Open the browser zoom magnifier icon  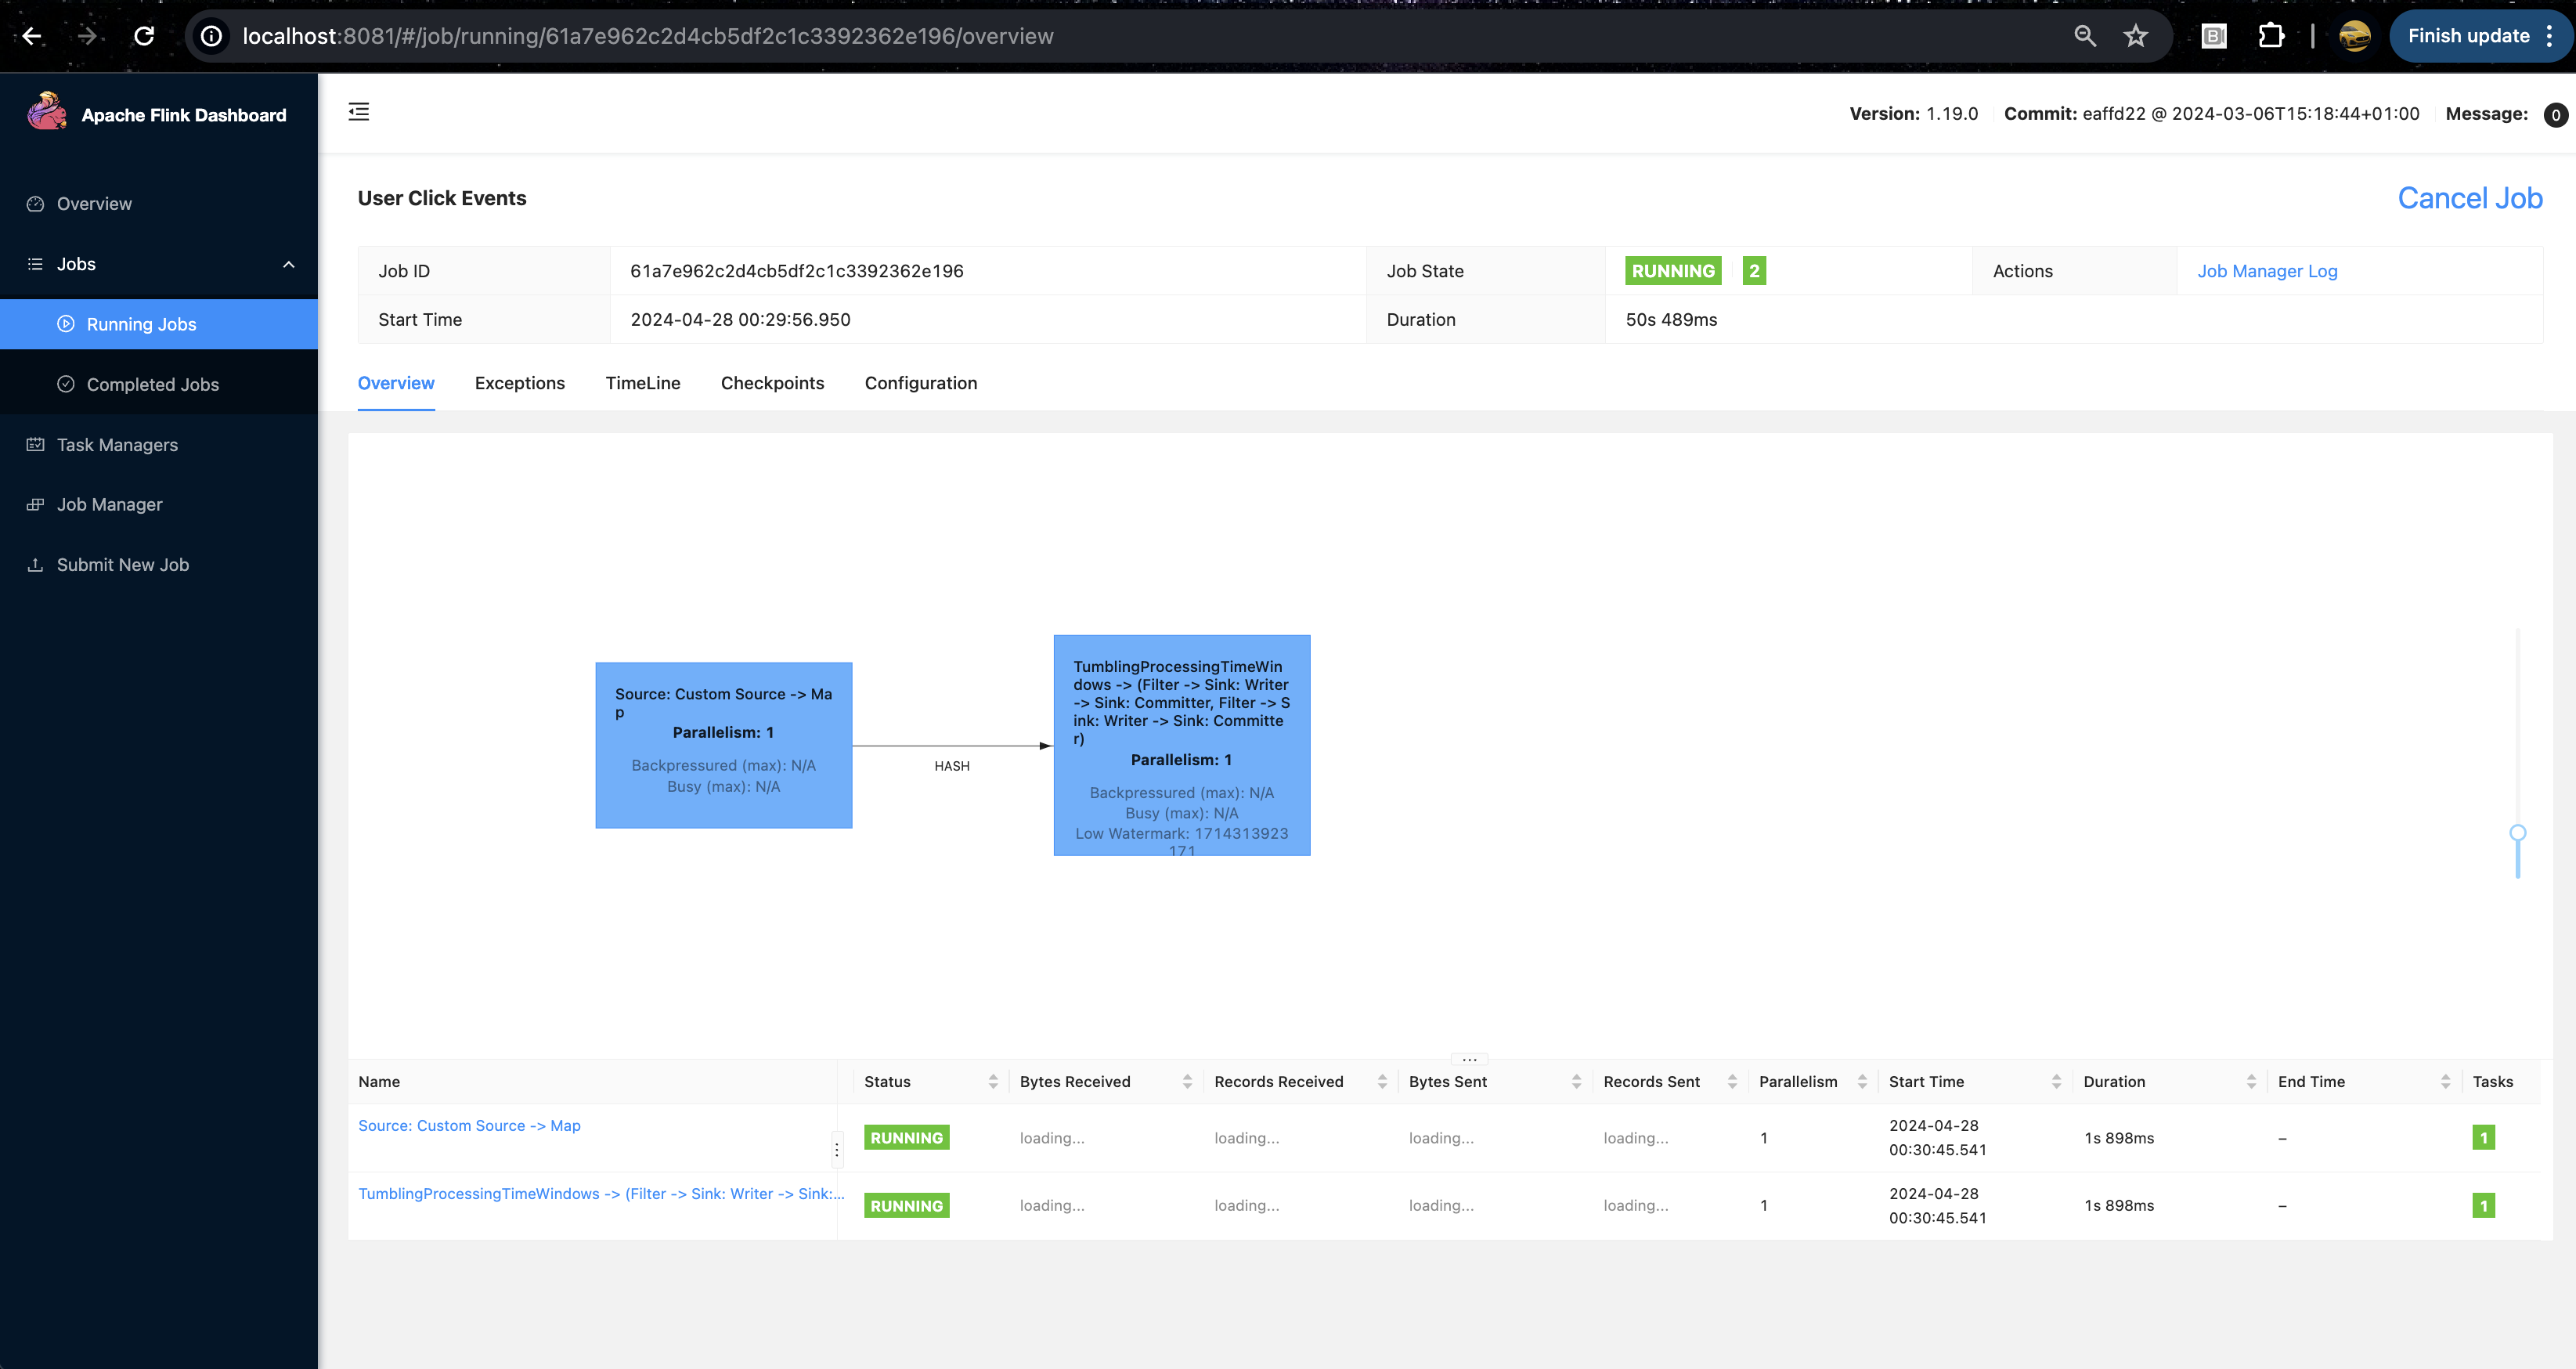pyautogui.click(x=2084, y=36)
